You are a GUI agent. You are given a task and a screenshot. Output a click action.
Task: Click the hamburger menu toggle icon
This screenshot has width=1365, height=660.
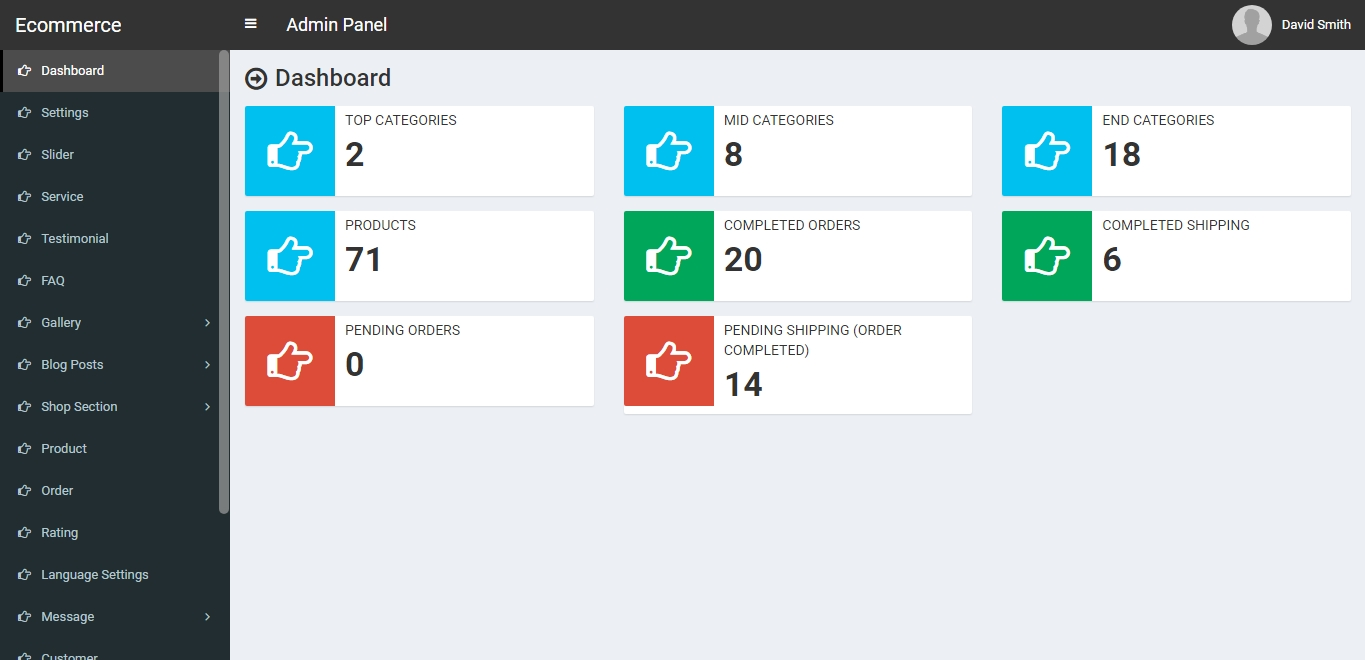coord(251,24)
